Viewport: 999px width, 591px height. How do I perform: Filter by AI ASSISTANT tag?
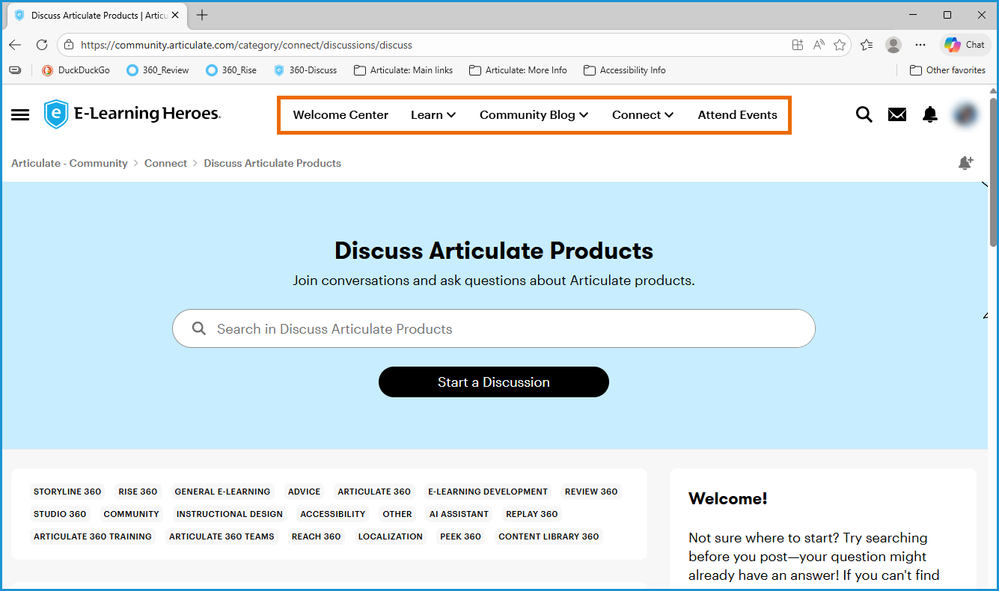pos(459,514)
